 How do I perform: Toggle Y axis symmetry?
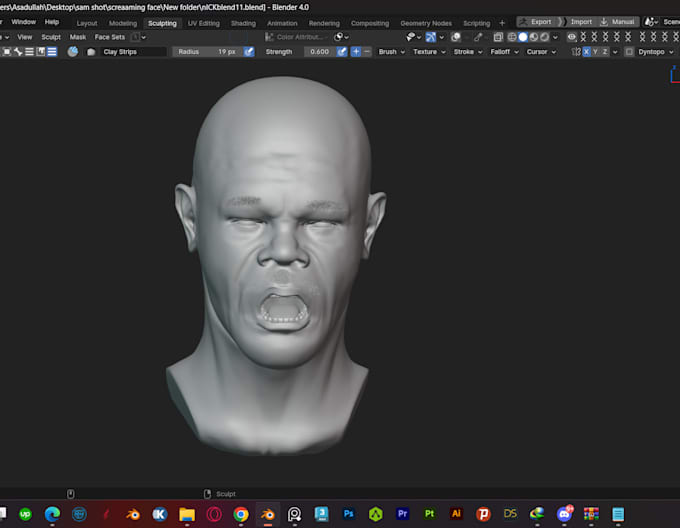tap(595, 52)
